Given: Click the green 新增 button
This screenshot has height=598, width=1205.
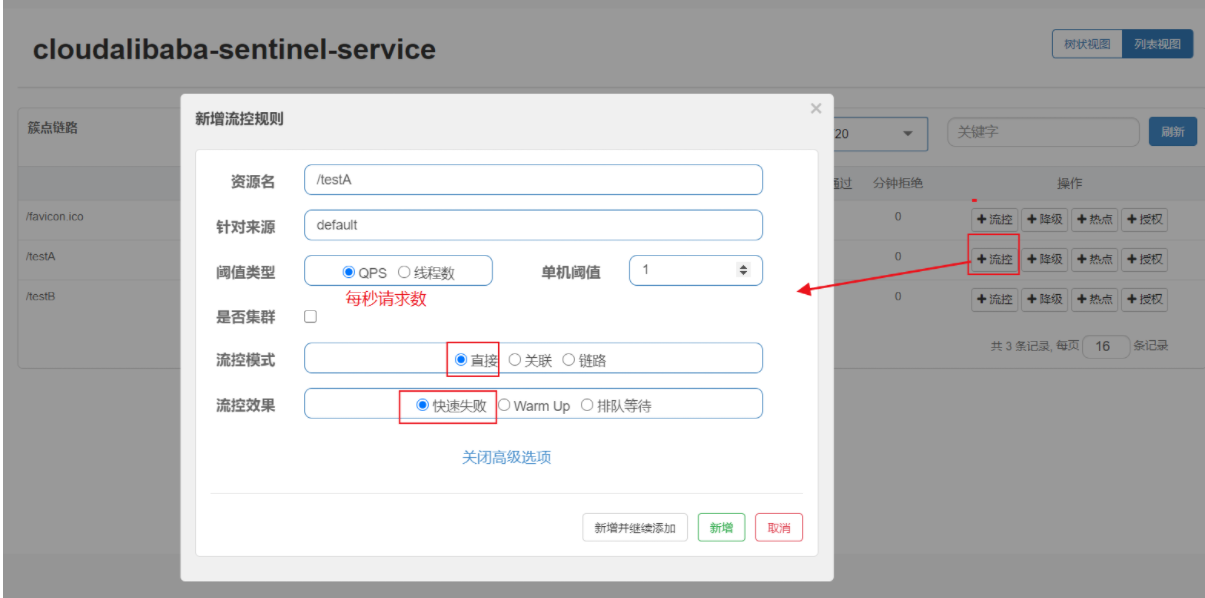Looking at the screenshot, I should pyautogui.click(x=721, y=528).
